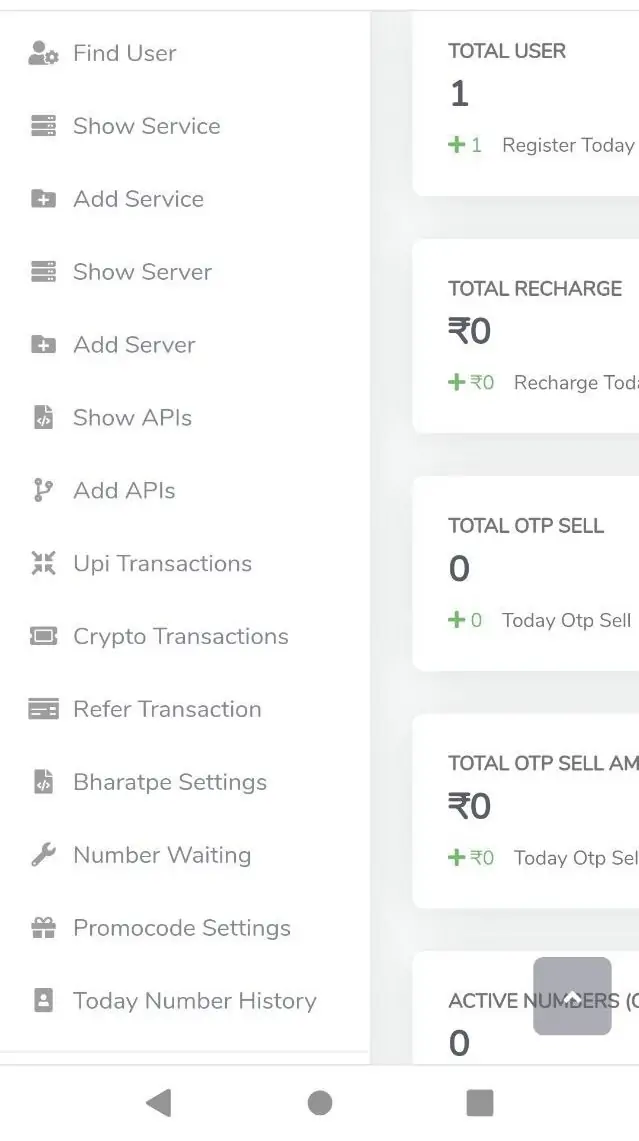Click the Promocode Settings gift icon

(43, 929)
